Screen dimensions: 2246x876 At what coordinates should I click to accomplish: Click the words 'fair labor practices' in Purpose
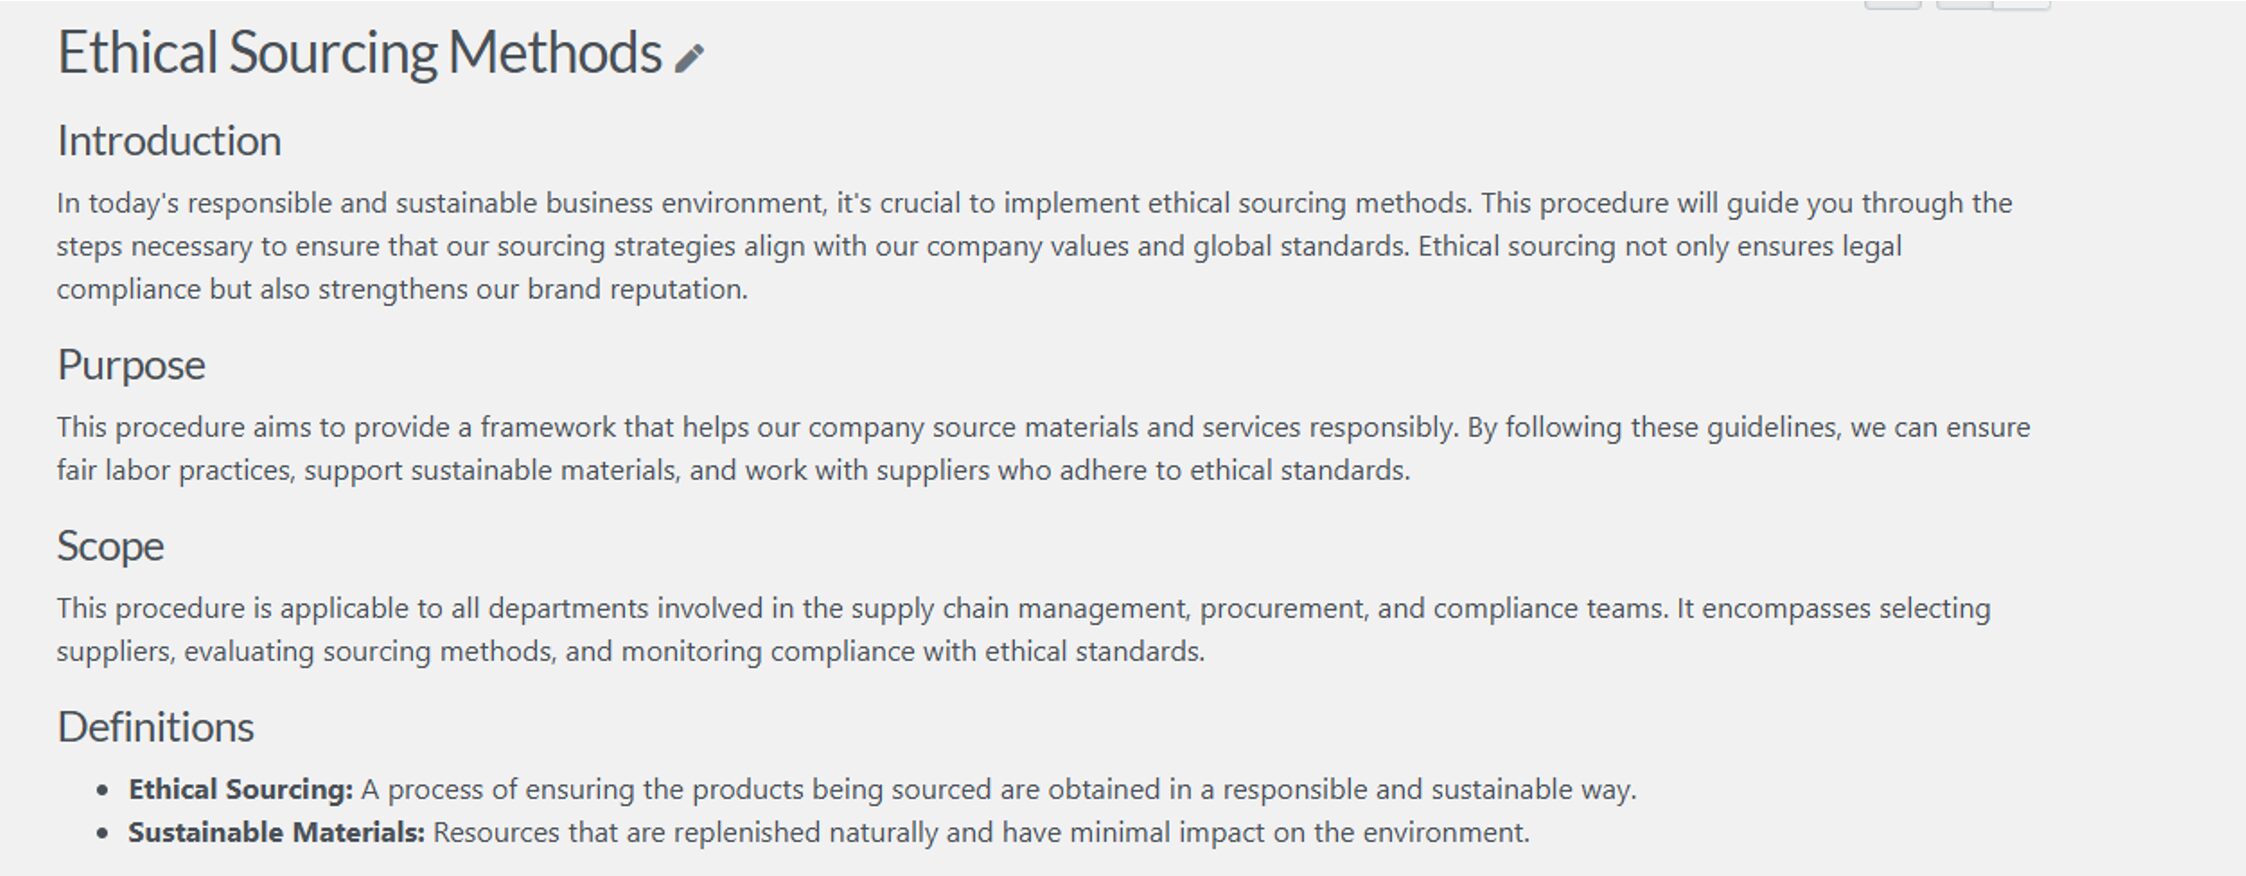tap(174, 471)
